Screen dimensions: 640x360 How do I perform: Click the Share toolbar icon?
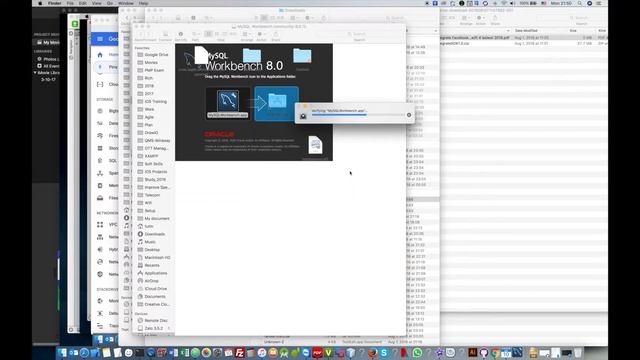click(x=276, y=34)
